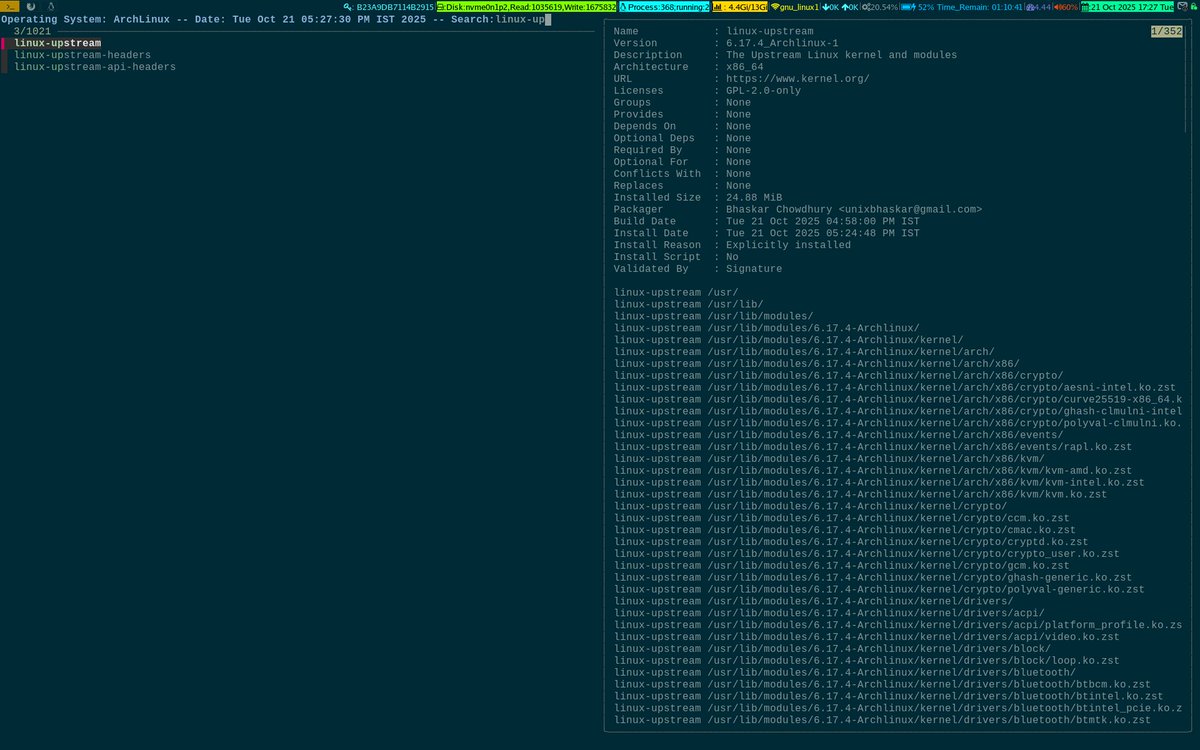Click the file line ending in kvm-amd.ko.zst
This screenshot has height=750, width=1200.
coord(873,470)
